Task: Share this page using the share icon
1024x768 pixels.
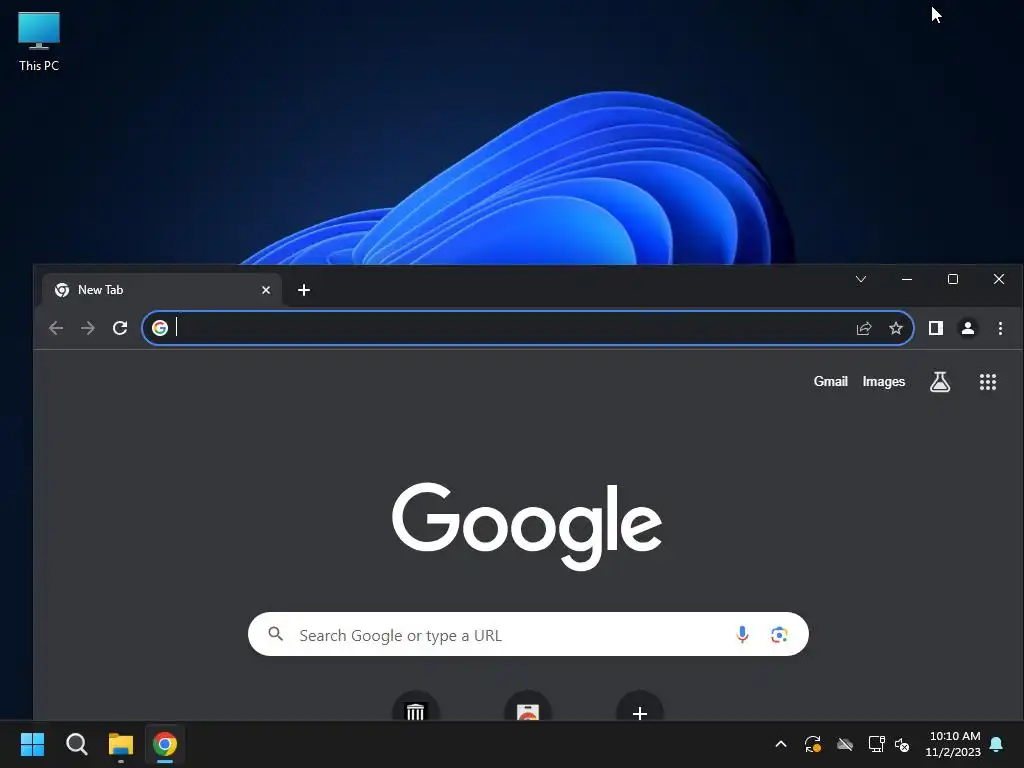Action: [x=864, y=328]
